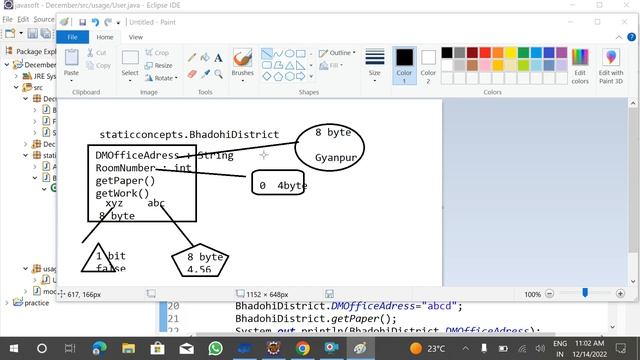Switch to the Paint View tab
640x360 pixels.
(x=136, y=37)
